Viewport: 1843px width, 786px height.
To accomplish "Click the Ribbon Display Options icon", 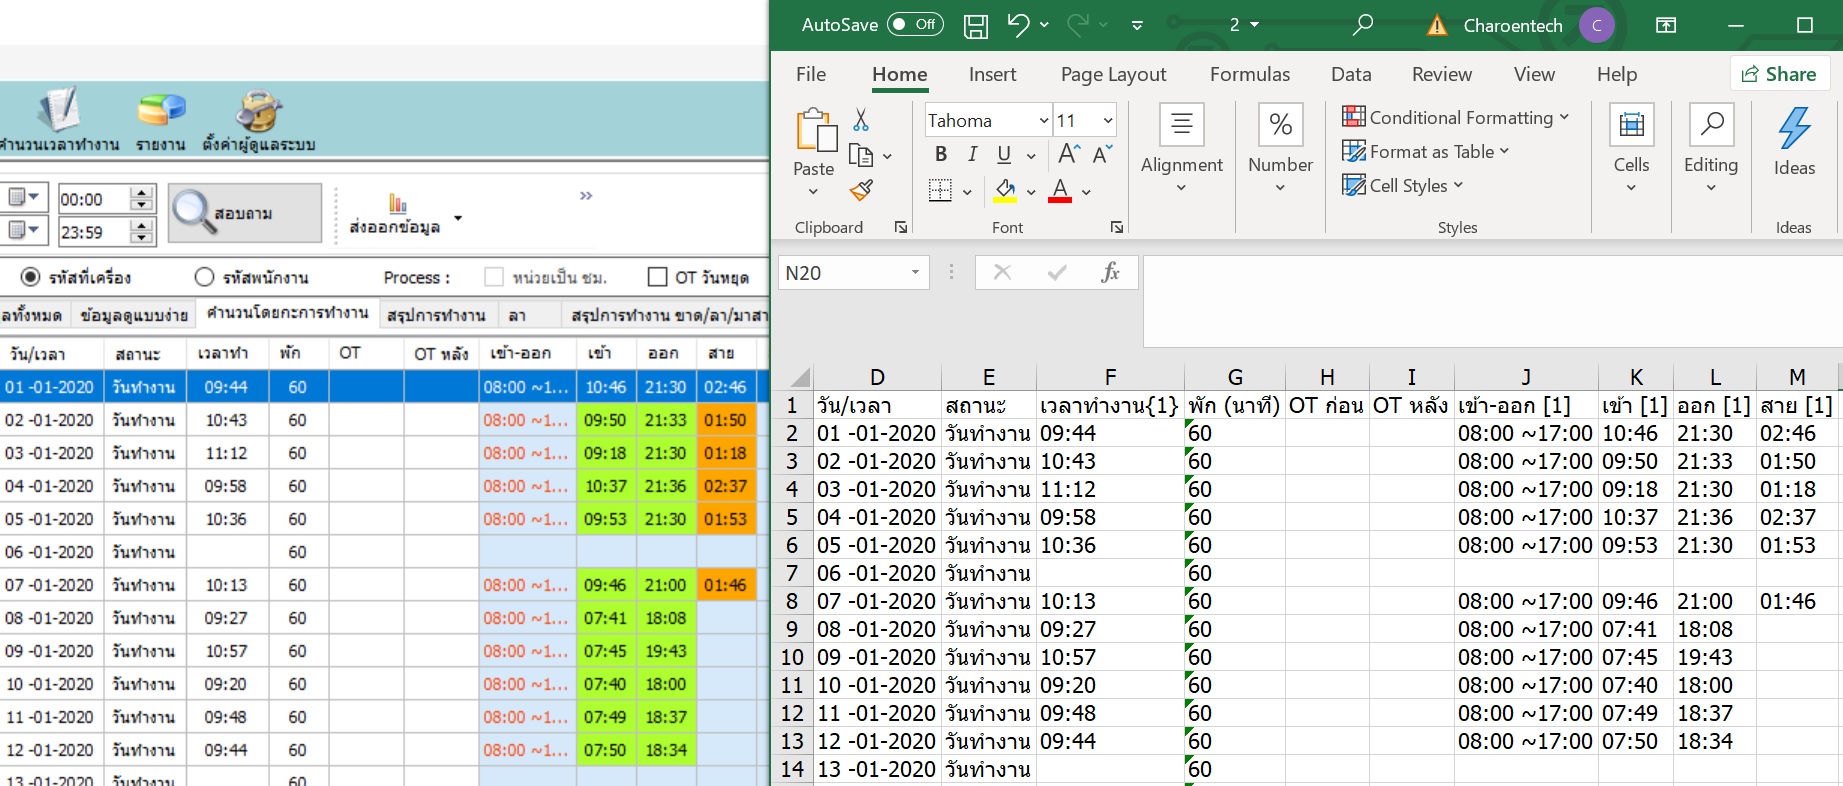I will tap(1666, 25).
